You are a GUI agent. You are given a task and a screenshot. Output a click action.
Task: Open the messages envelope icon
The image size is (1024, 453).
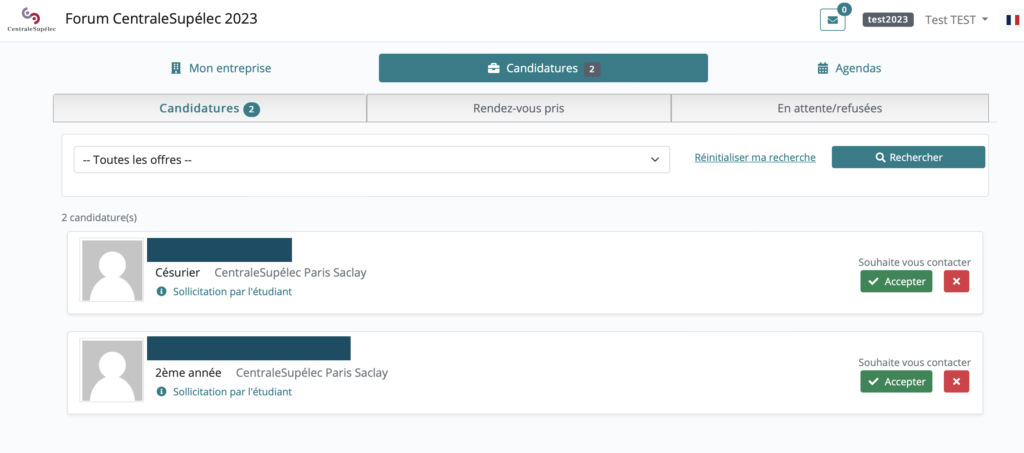(832, 20)
